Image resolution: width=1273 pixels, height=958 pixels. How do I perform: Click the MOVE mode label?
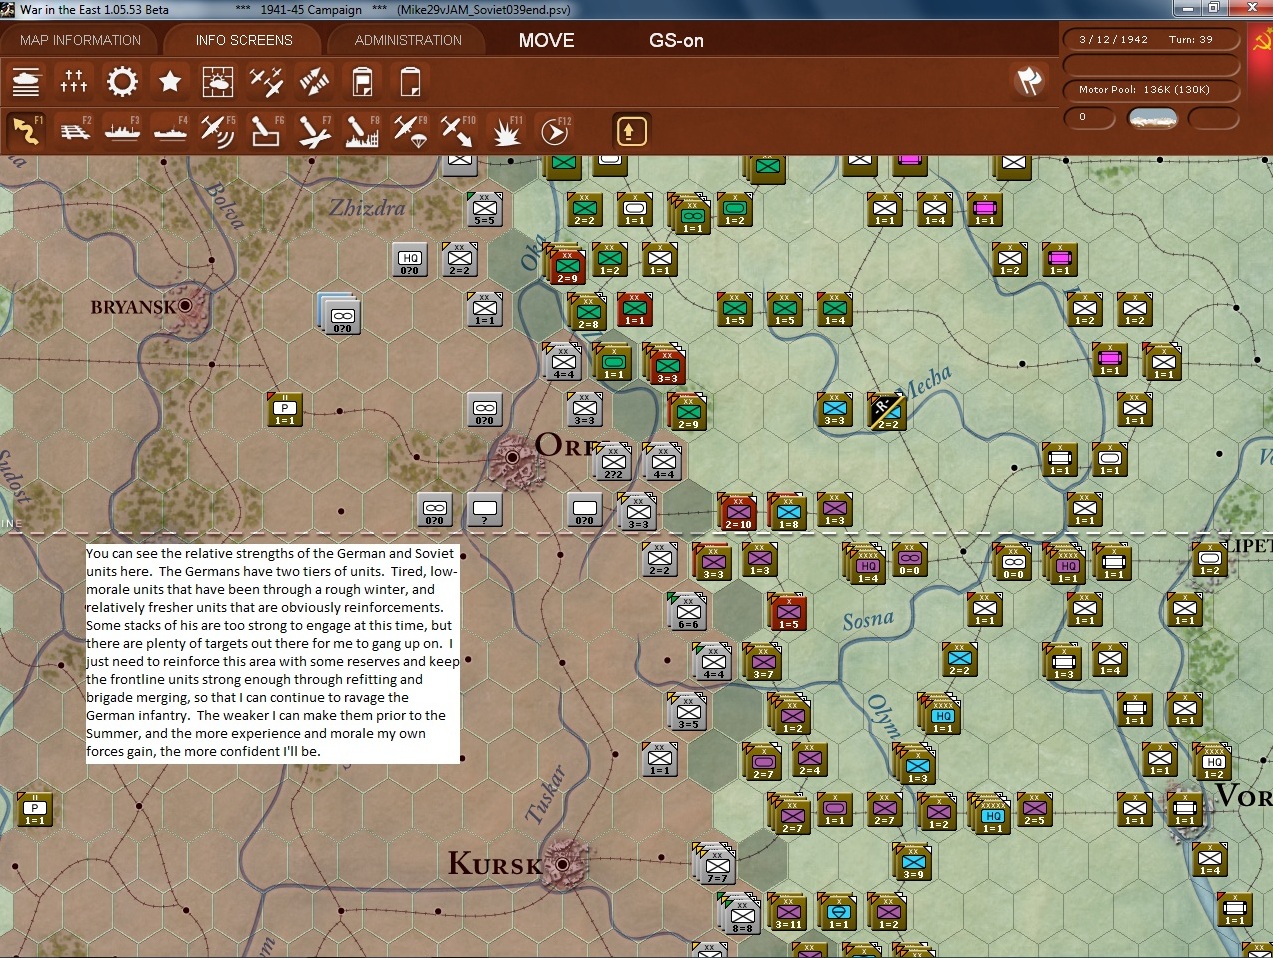click(546, 40)
